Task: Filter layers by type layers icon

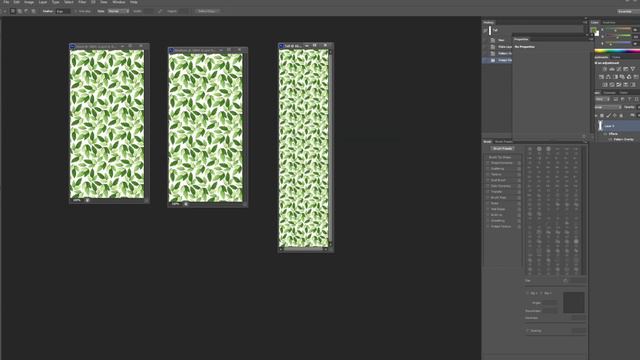Action: pyautogui.click(x=629, y=99)
